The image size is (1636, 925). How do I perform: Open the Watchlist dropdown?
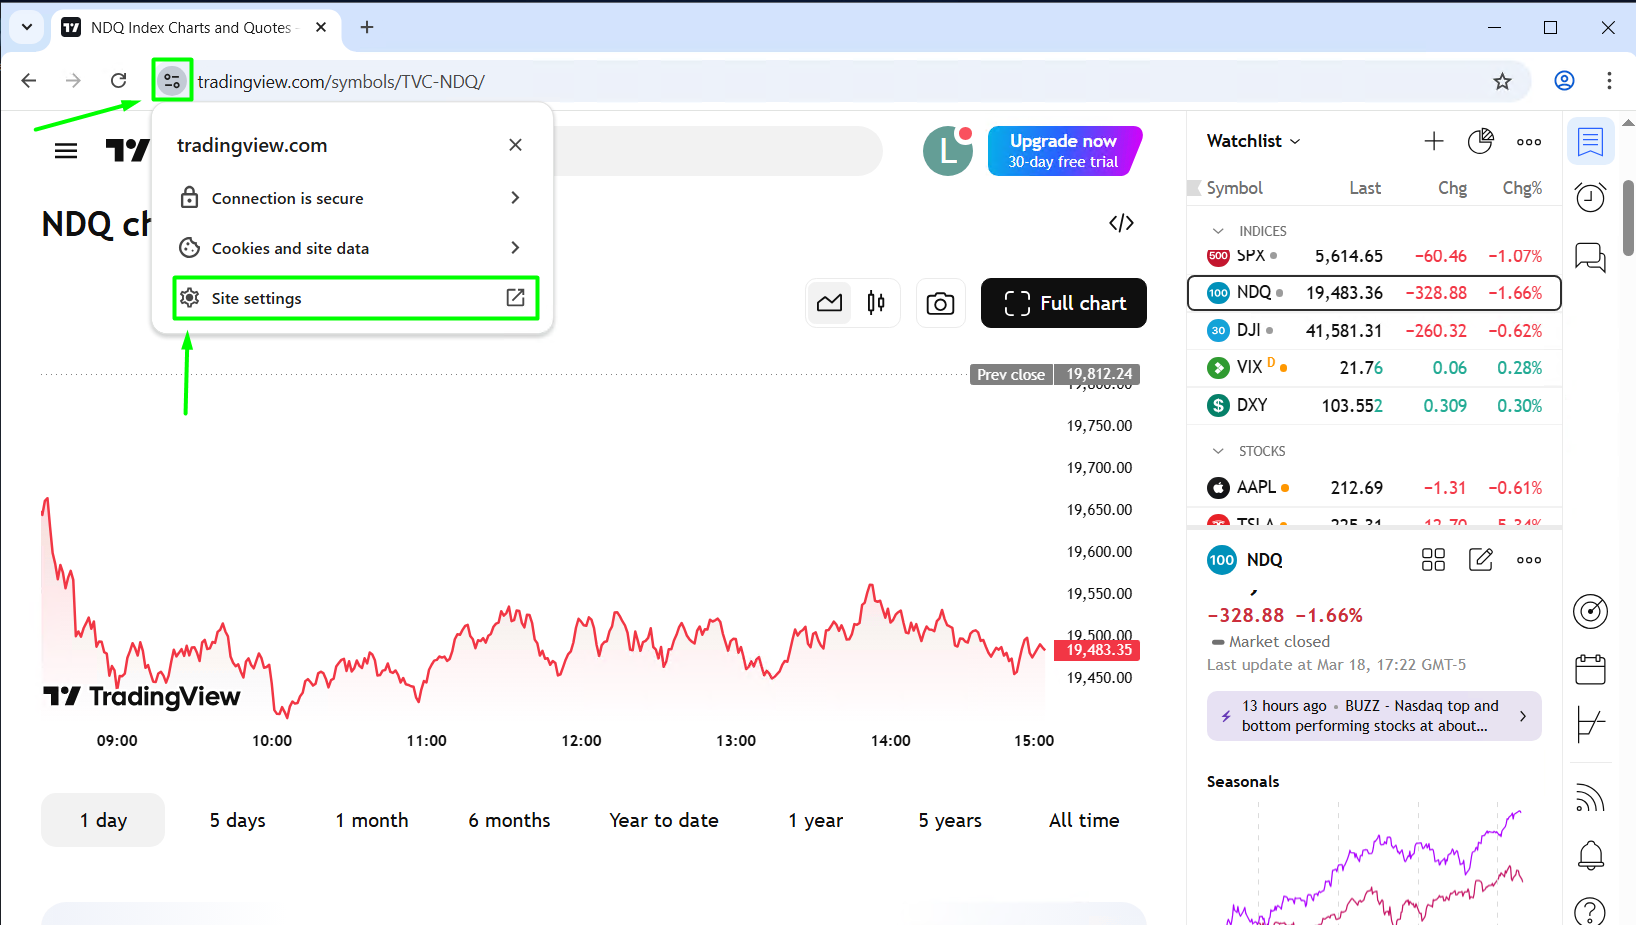[1254, 141]
